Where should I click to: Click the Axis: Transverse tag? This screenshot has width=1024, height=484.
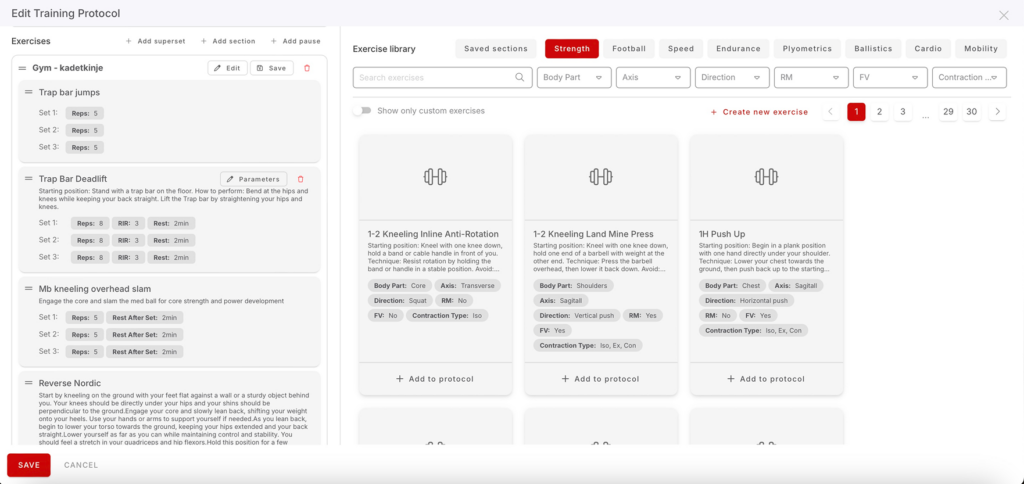coord(468,285)
